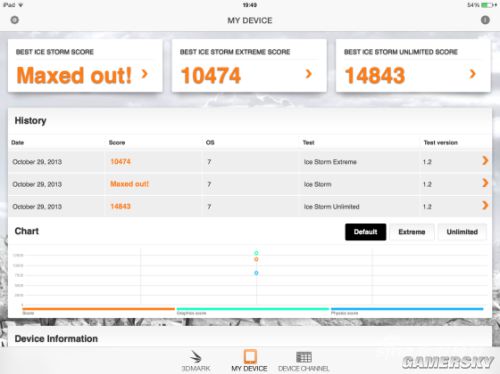Screen dimensions: 500x374
Task: Click the History section heading
Action: pyautogui.click(x=30, y=121)
